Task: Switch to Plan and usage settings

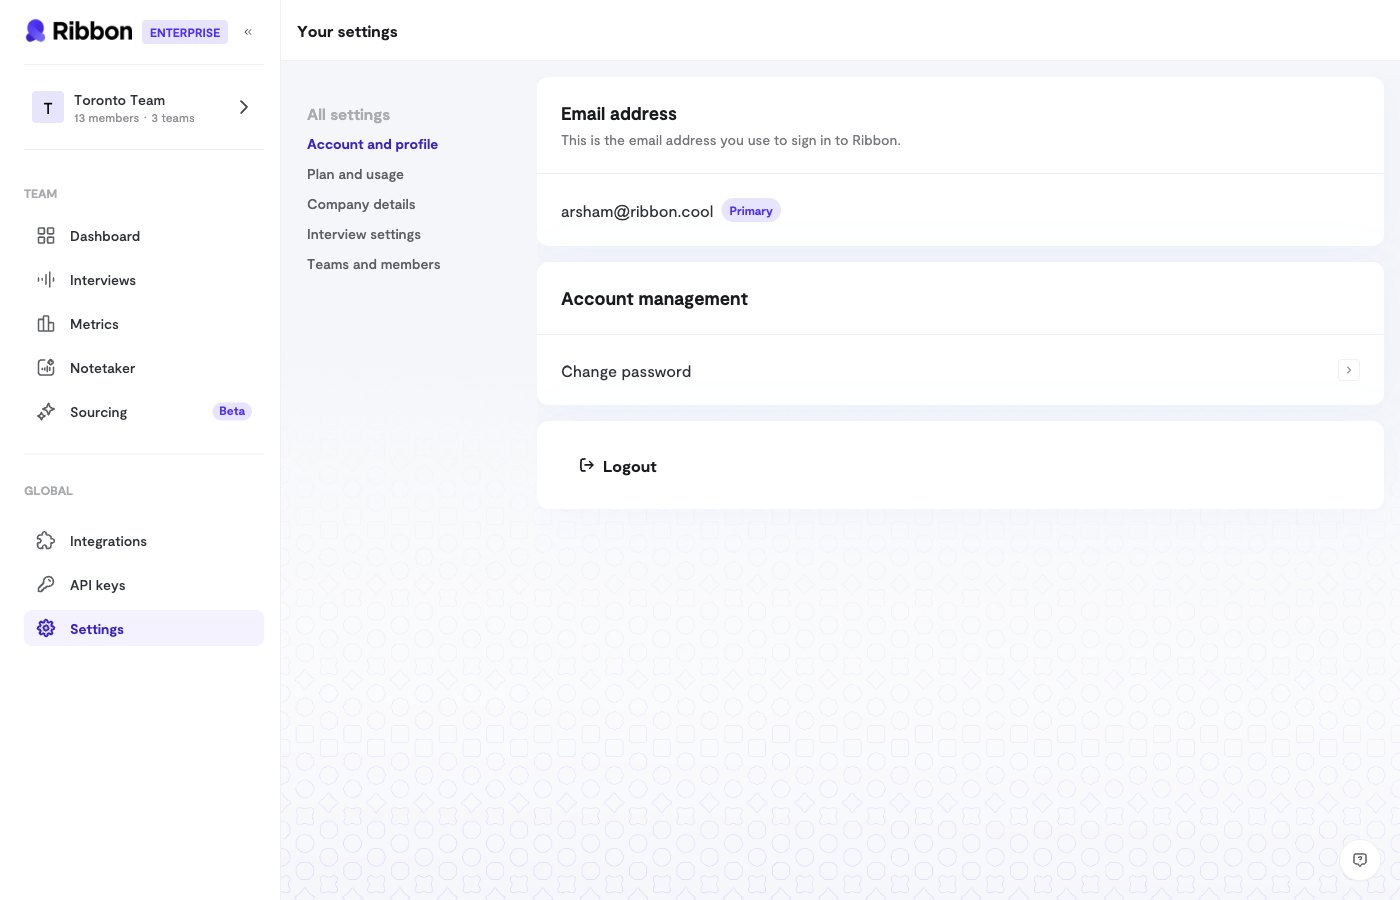Action: pyautogui.click(x=355, y=174)
